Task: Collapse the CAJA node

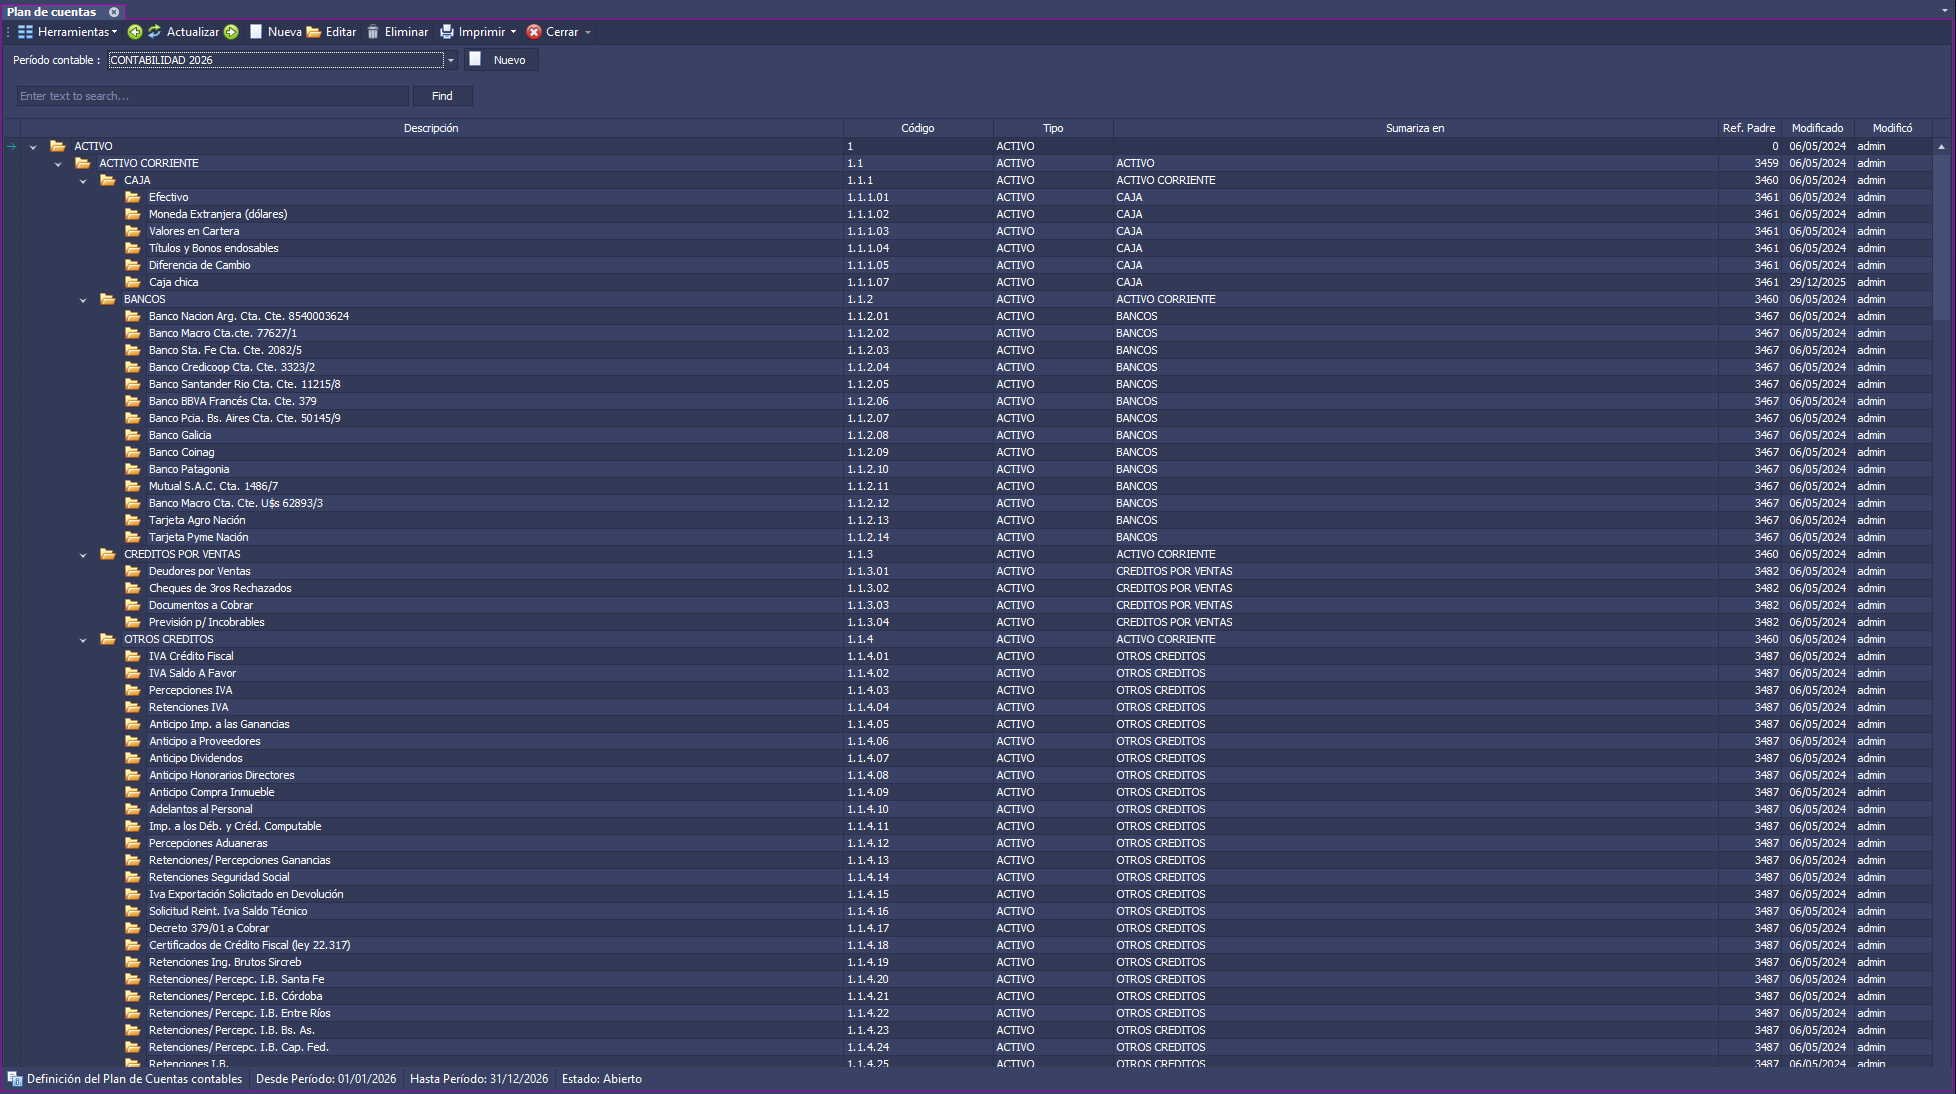Action: 83,181
